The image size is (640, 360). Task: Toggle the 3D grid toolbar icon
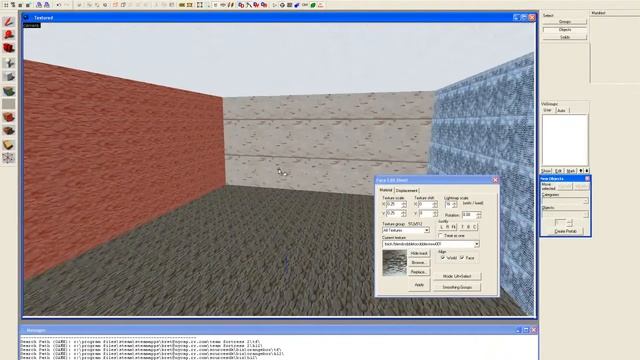[13, 5]
